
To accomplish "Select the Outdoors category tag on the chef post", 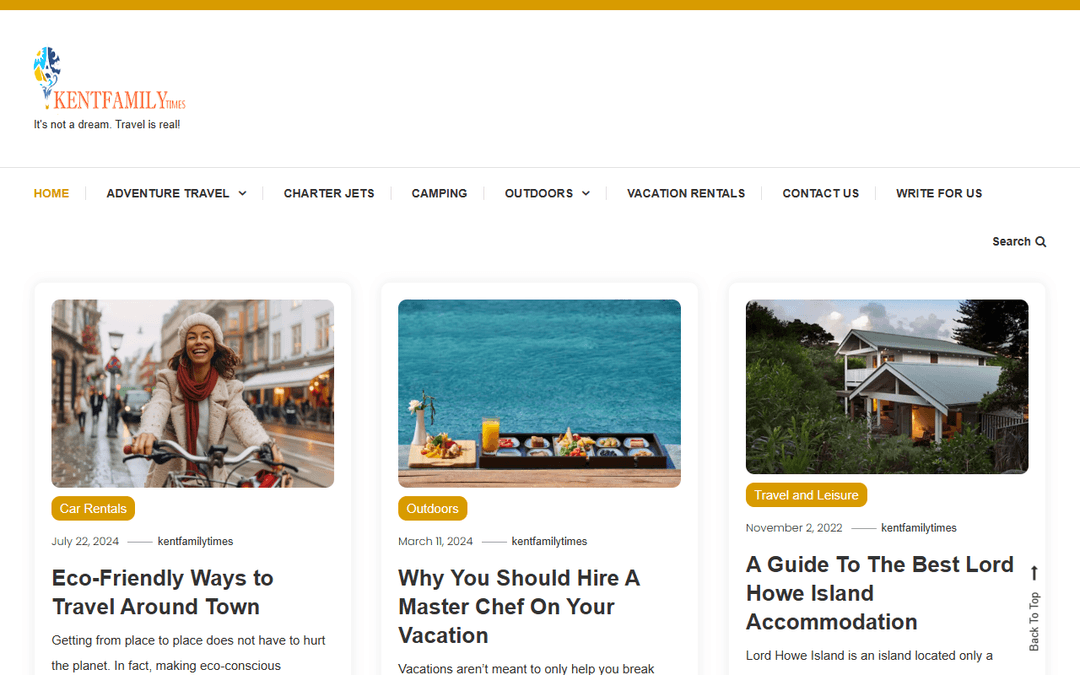I will pyautogui.click(x=433, y=508).
